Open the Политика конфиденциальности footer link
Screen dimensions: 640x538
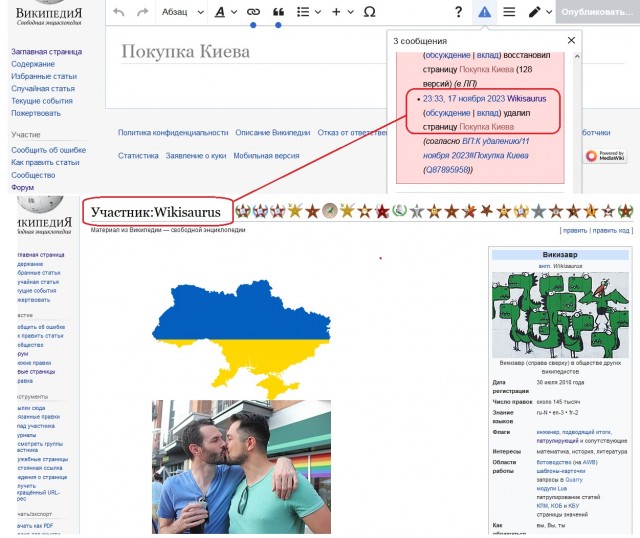(x=173, y=133)
